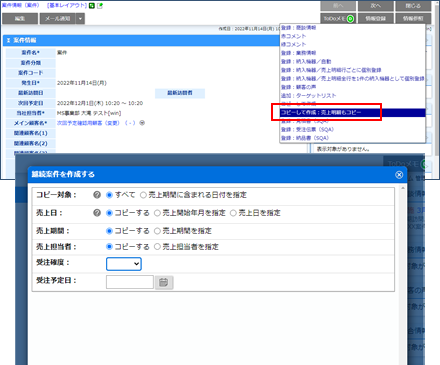Screen dimensions: 440x365
Task: Choose 登録：納入機器／自動 menu item
Action: 306,61
